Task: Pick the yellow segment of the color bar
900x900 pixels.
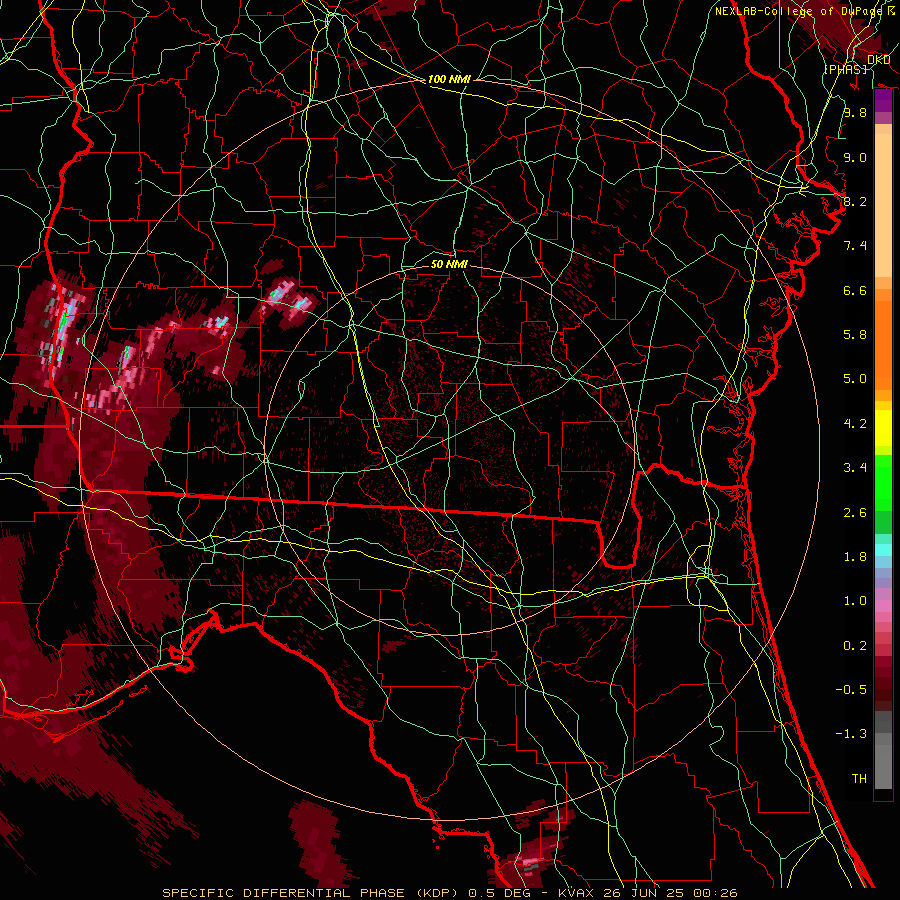Action: pos(883,428)
